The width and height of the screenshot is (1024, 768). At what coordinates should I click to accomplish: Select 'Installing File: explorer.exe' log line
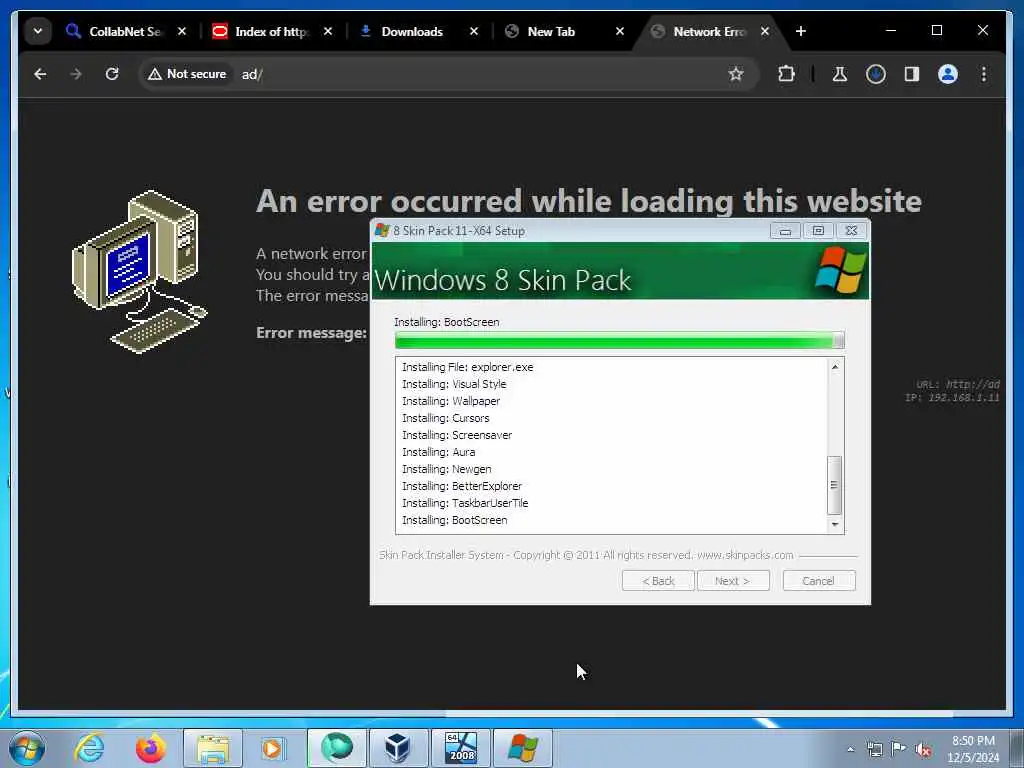click(468, 367)
